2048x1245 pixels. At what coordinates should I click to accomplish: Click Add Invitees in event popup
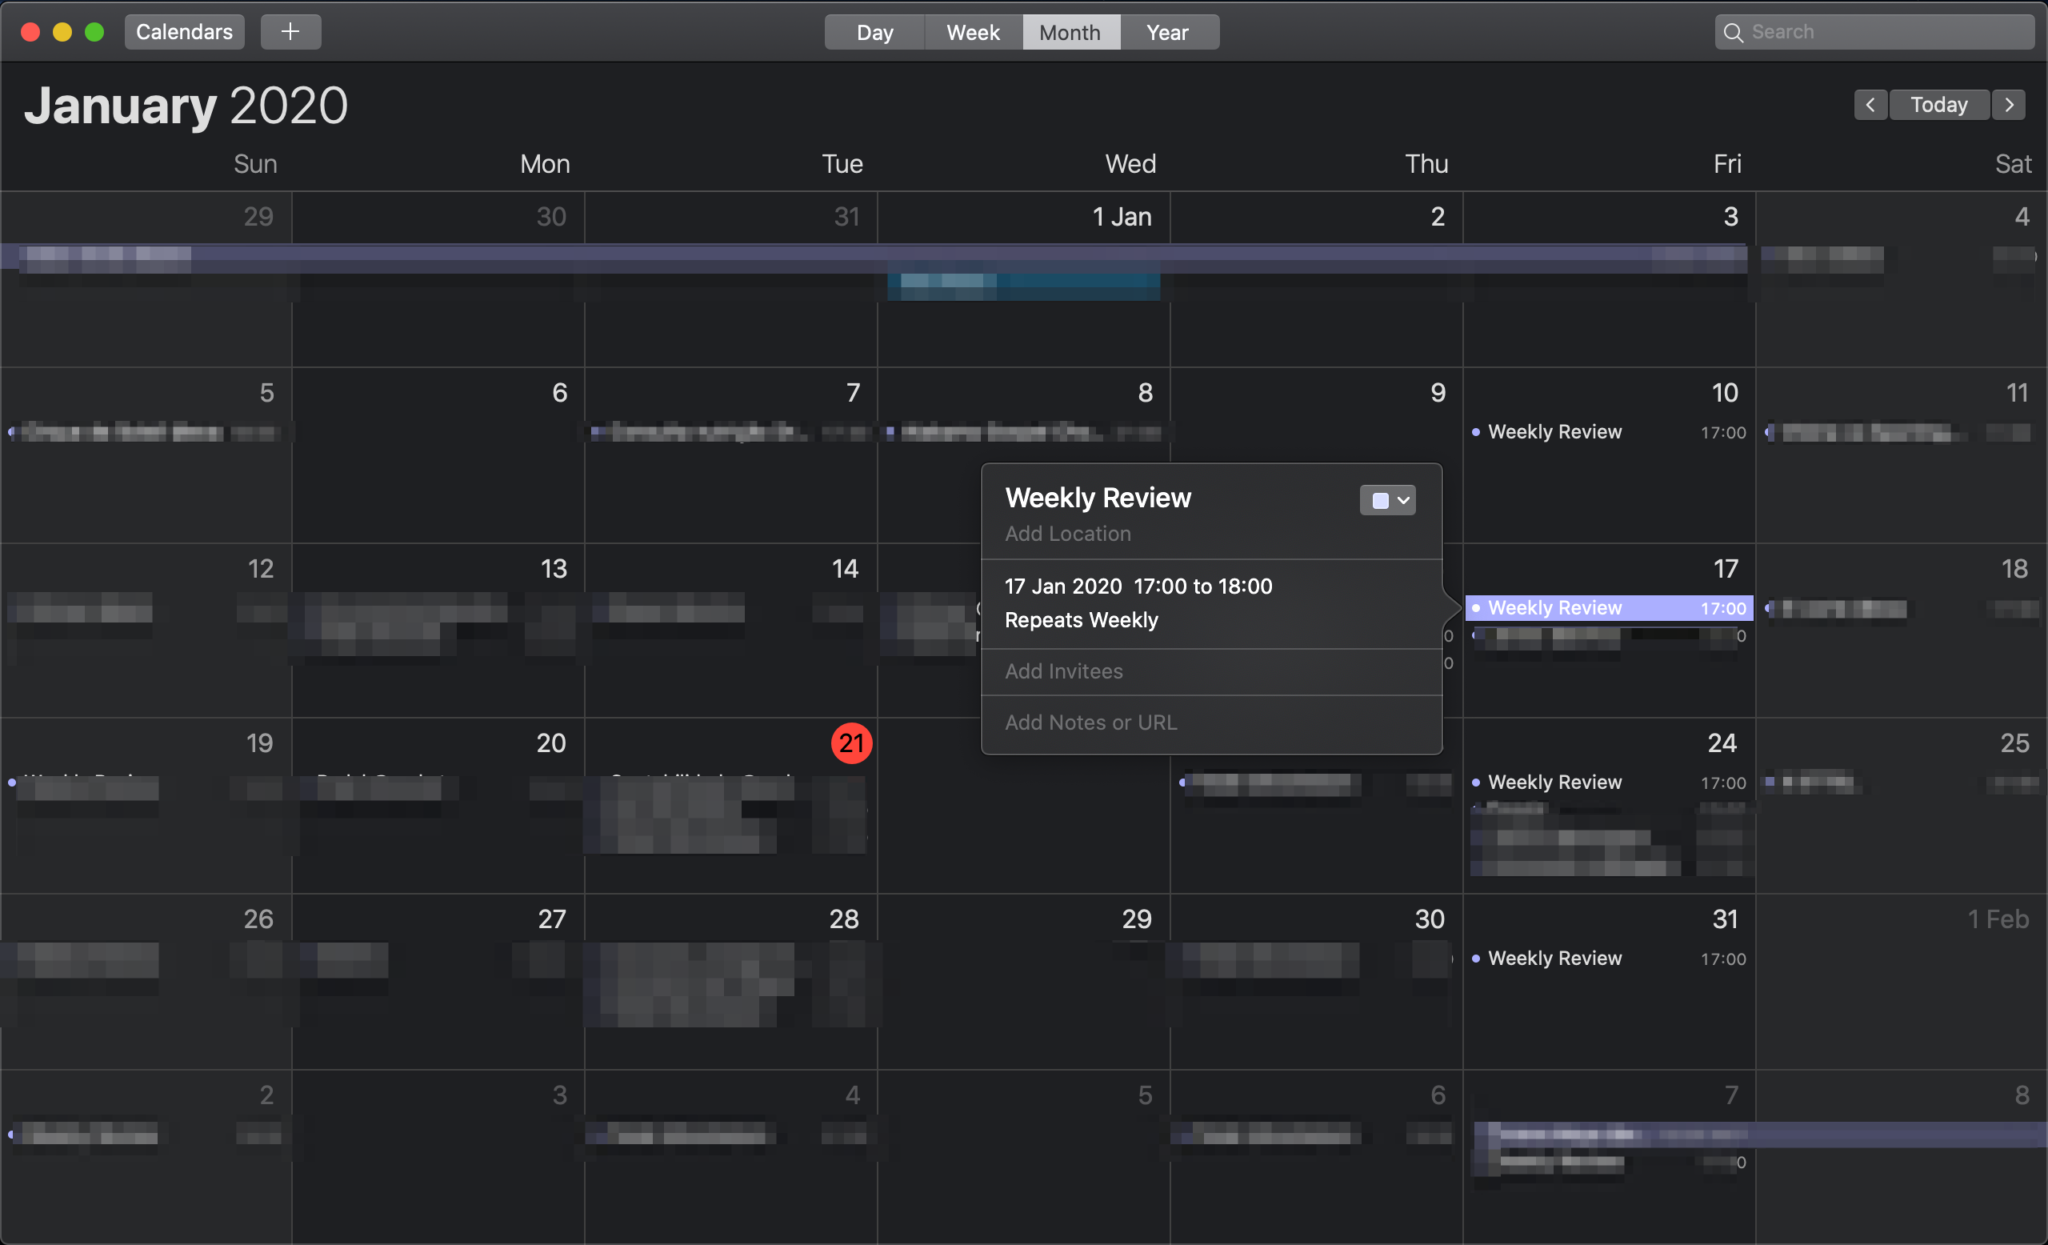[1063, 671]
